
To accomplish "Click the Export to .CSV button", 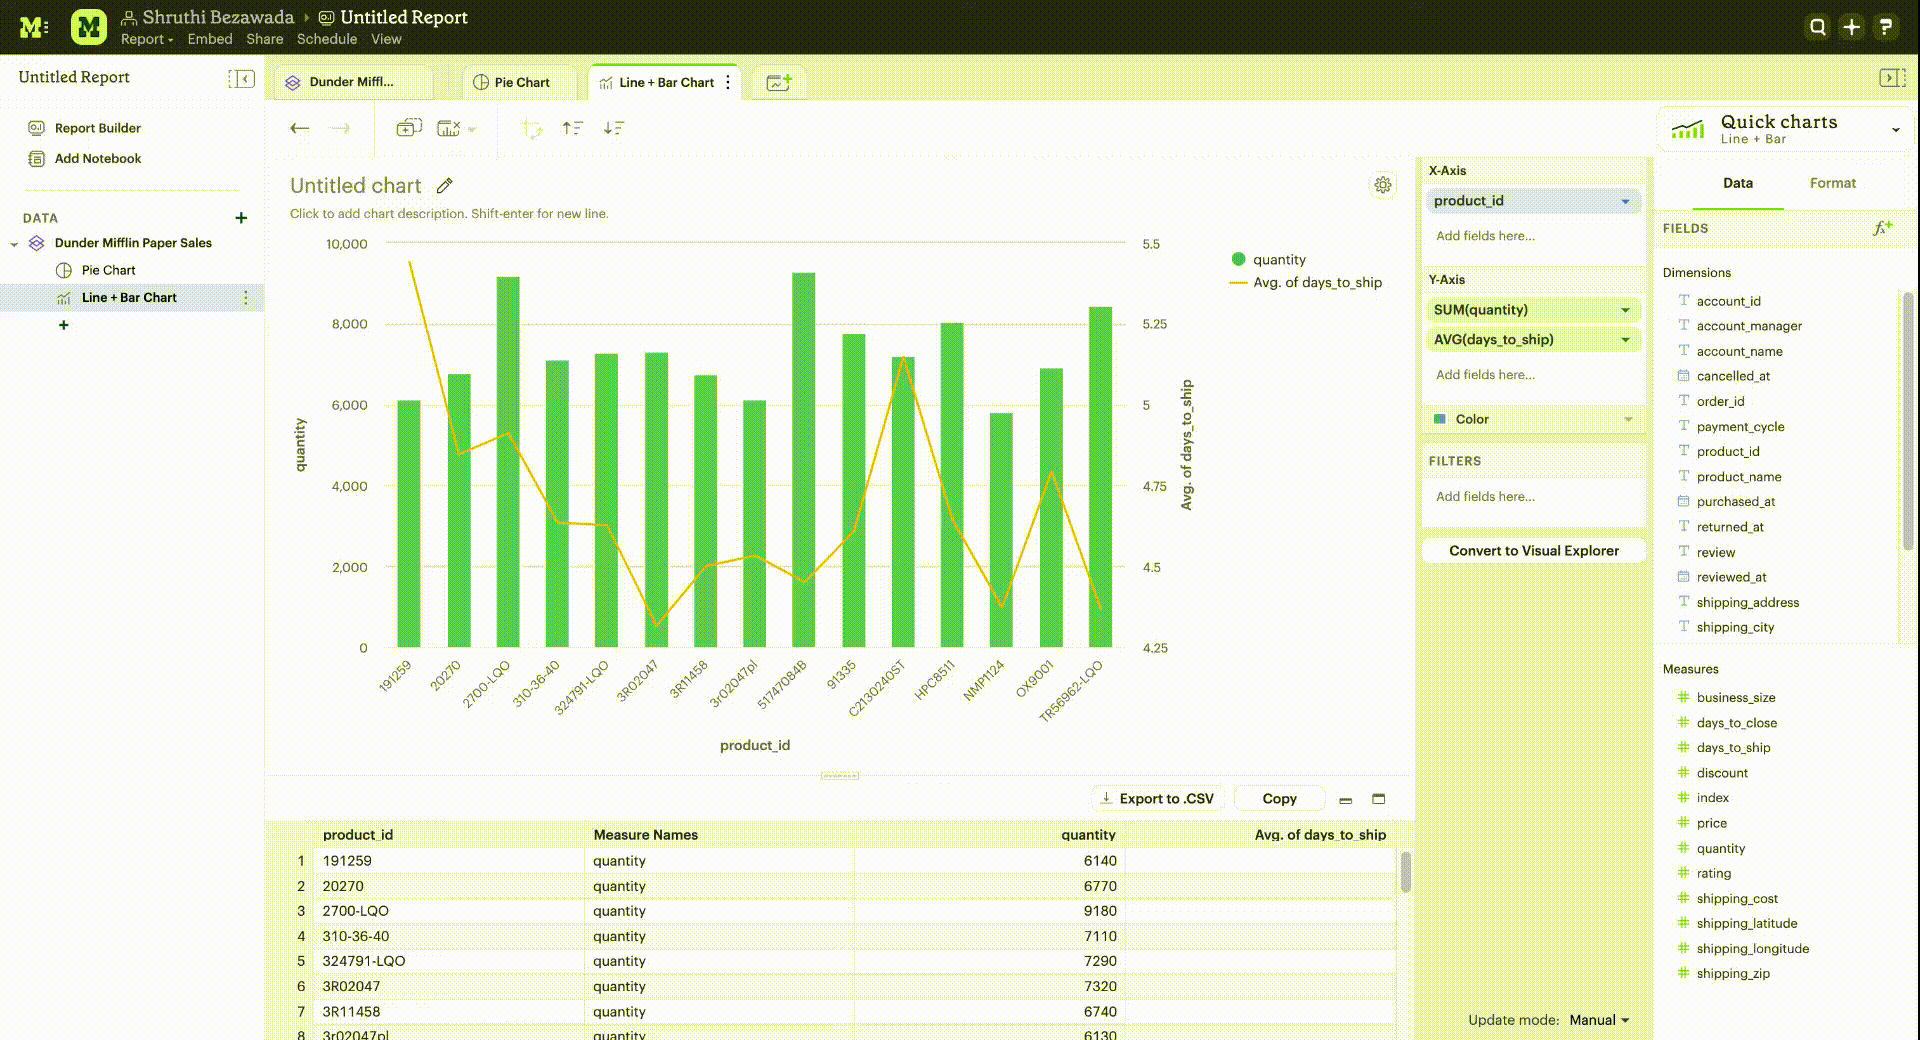I will (1157, 799).
